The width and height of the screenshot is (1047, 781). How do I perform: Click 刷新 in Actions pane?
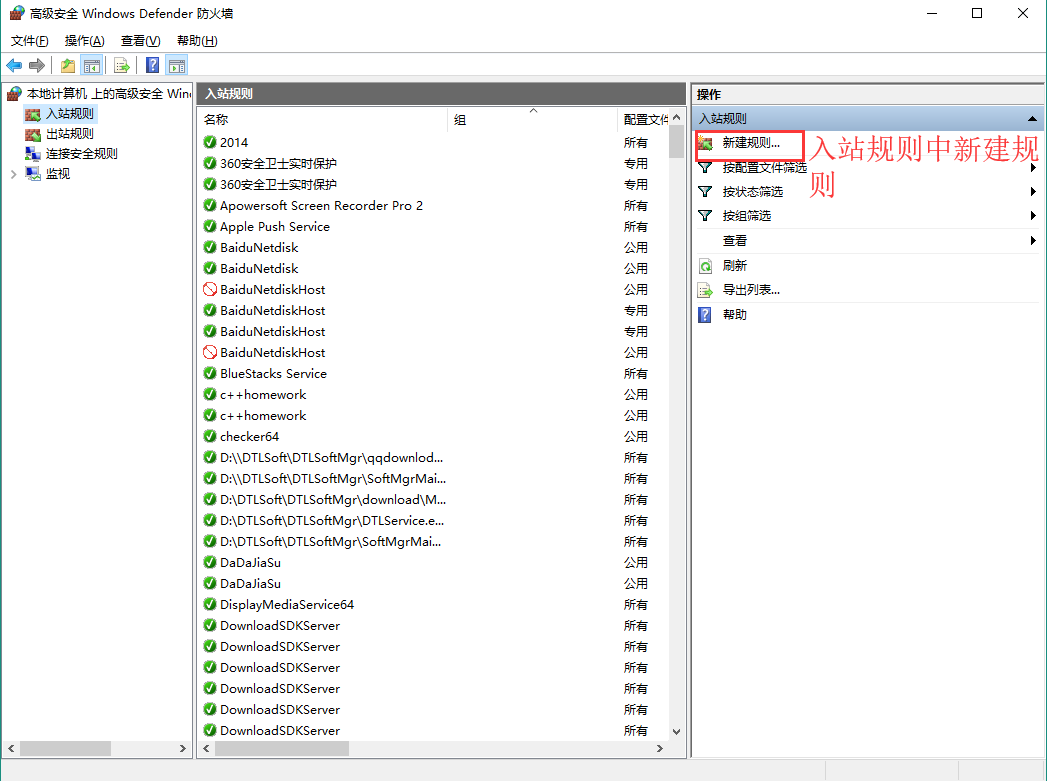pos(735,266)
